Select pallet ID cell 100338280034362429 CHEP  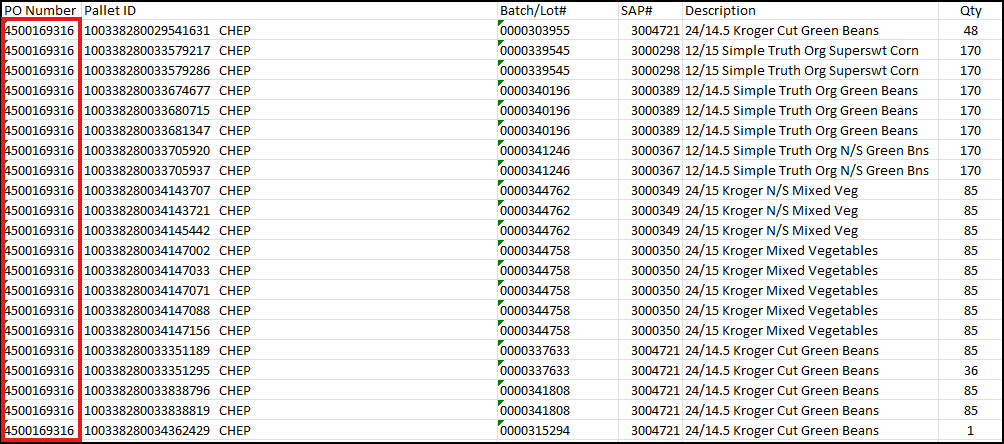289,430
